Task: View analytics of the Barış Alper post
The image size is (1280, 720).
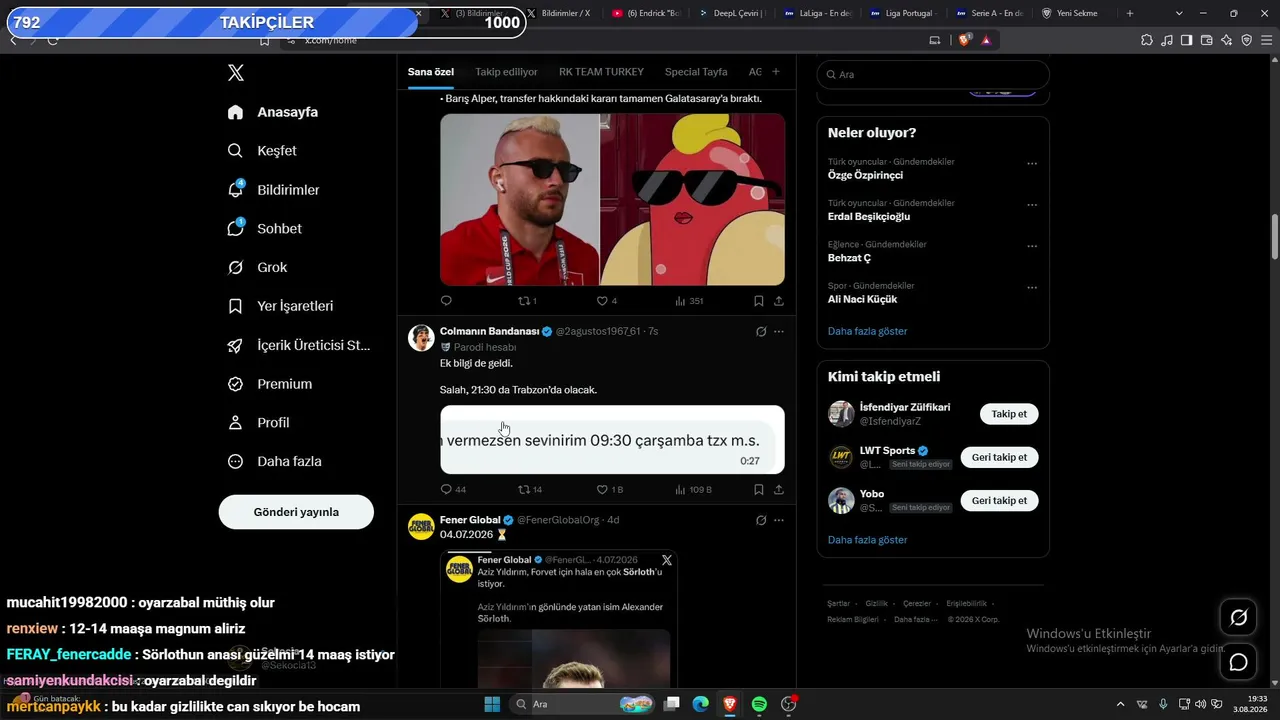Action: pyautogui.click(x=689, y=301)
